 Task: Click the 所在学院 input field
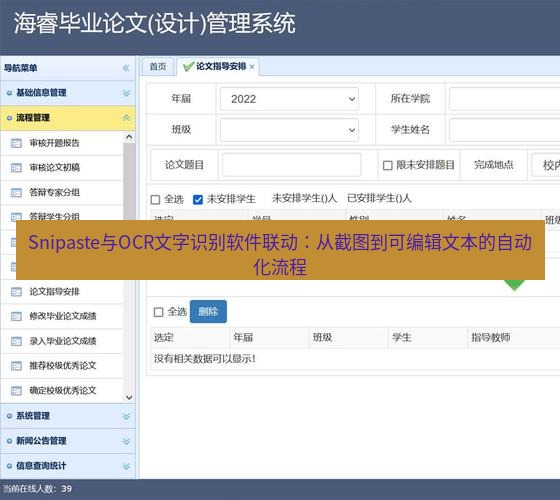(x=505, y=99)
